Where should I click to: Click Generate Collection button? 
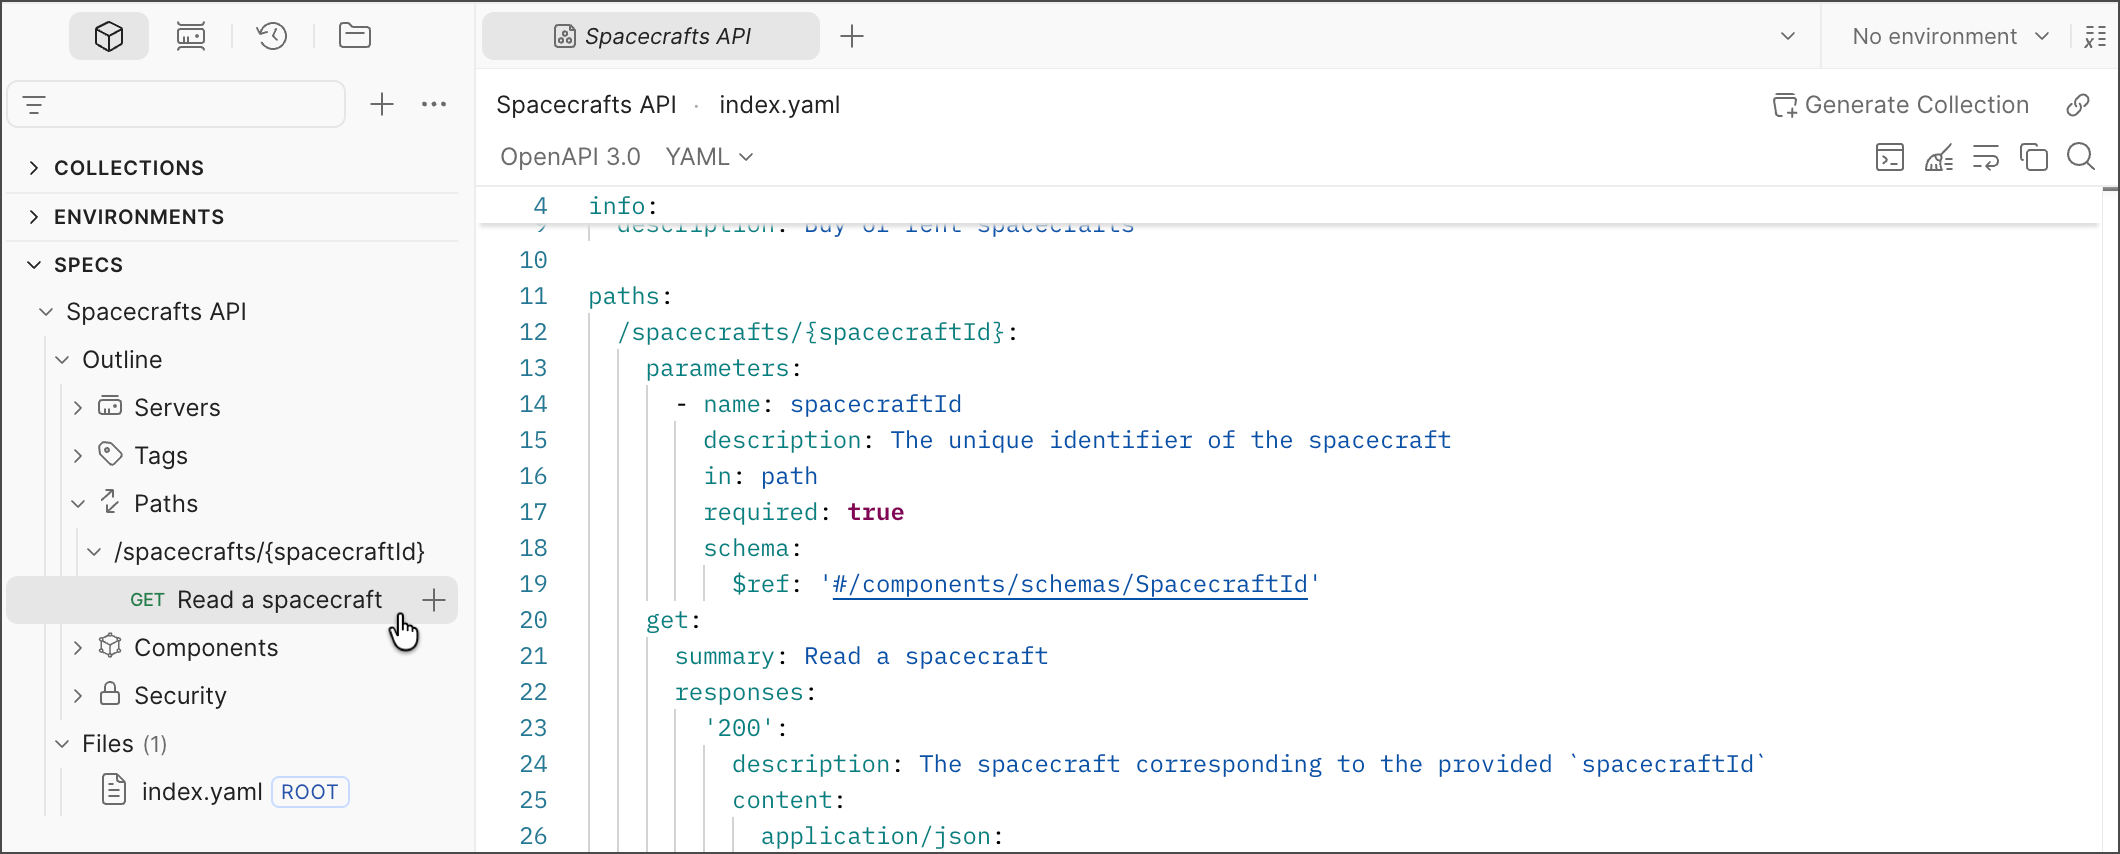1901,105
